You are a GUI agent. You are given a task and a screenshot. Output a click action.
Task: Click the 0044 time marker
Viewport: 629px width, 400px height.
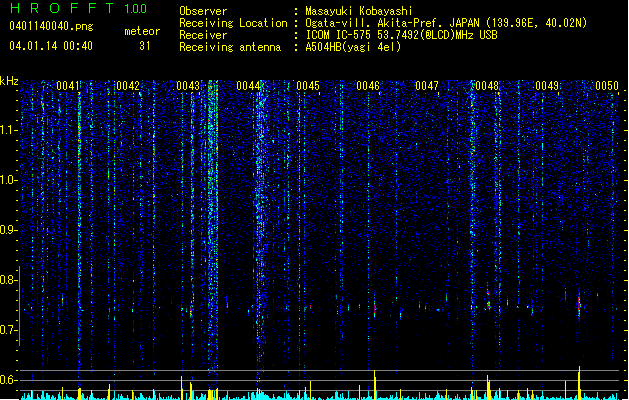point(248,86)
